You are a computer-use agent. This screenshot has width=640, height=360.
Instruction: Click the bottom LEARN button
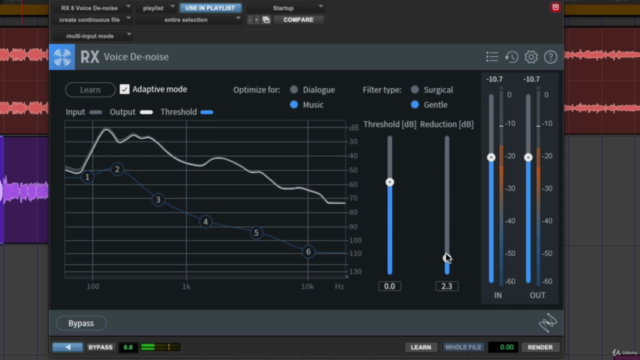pyautogui.click(x=421, y=347)
